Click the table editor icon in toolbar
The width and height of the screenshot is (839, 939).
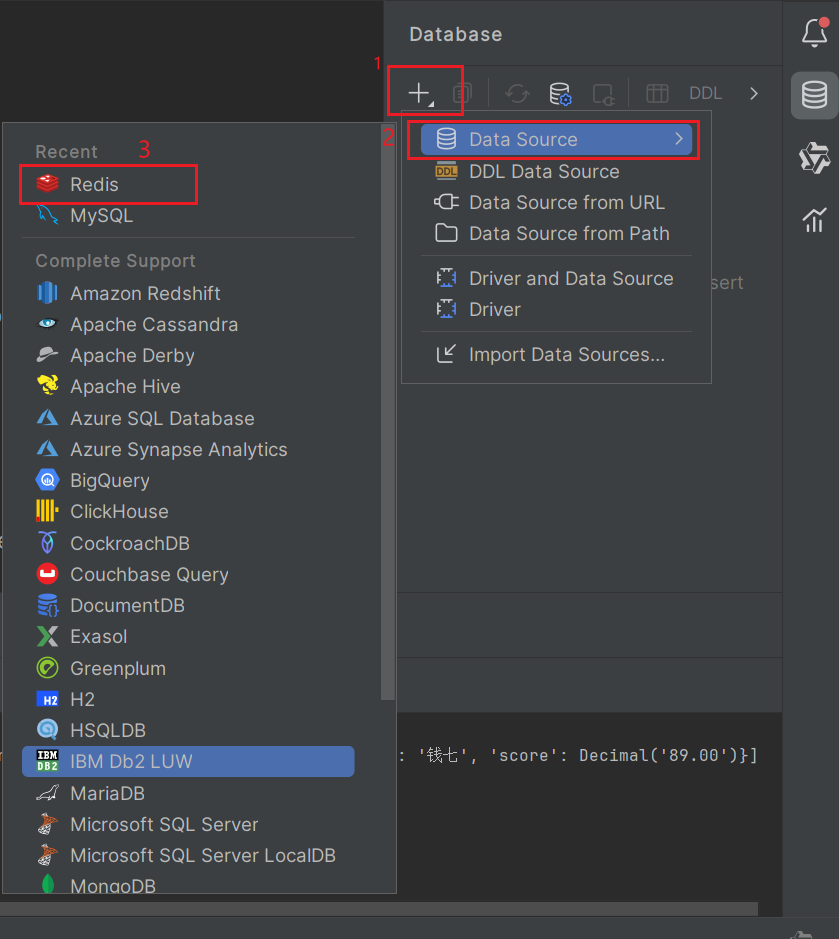(x=657, y=93)
